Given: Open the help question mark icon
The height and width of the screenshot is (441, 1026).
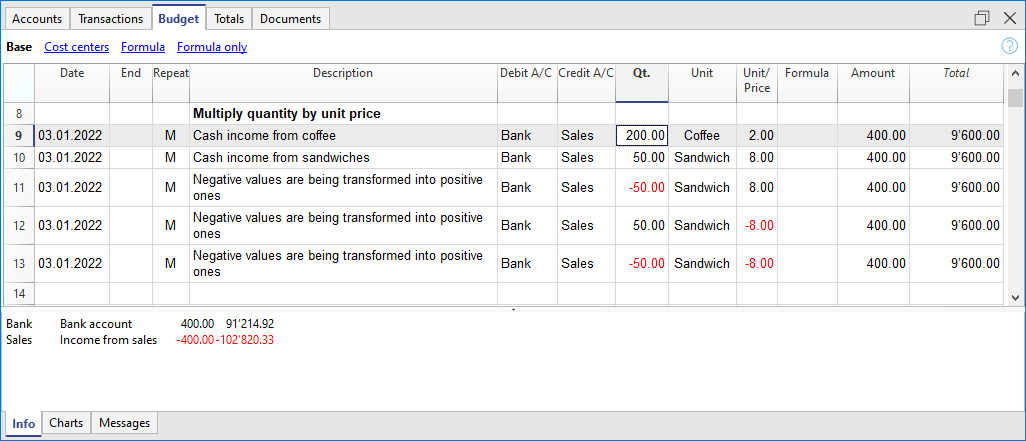Looking at the screenshot, I should tap(1010, 46).
